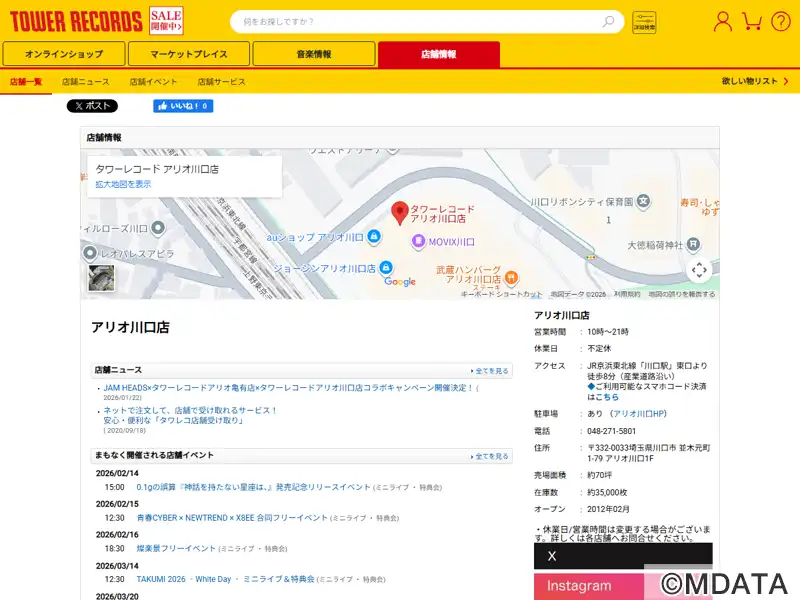This screenshot has height=600, width=800.
Task: Expand the 欲しい物リスト link
Action: point(753,82)
